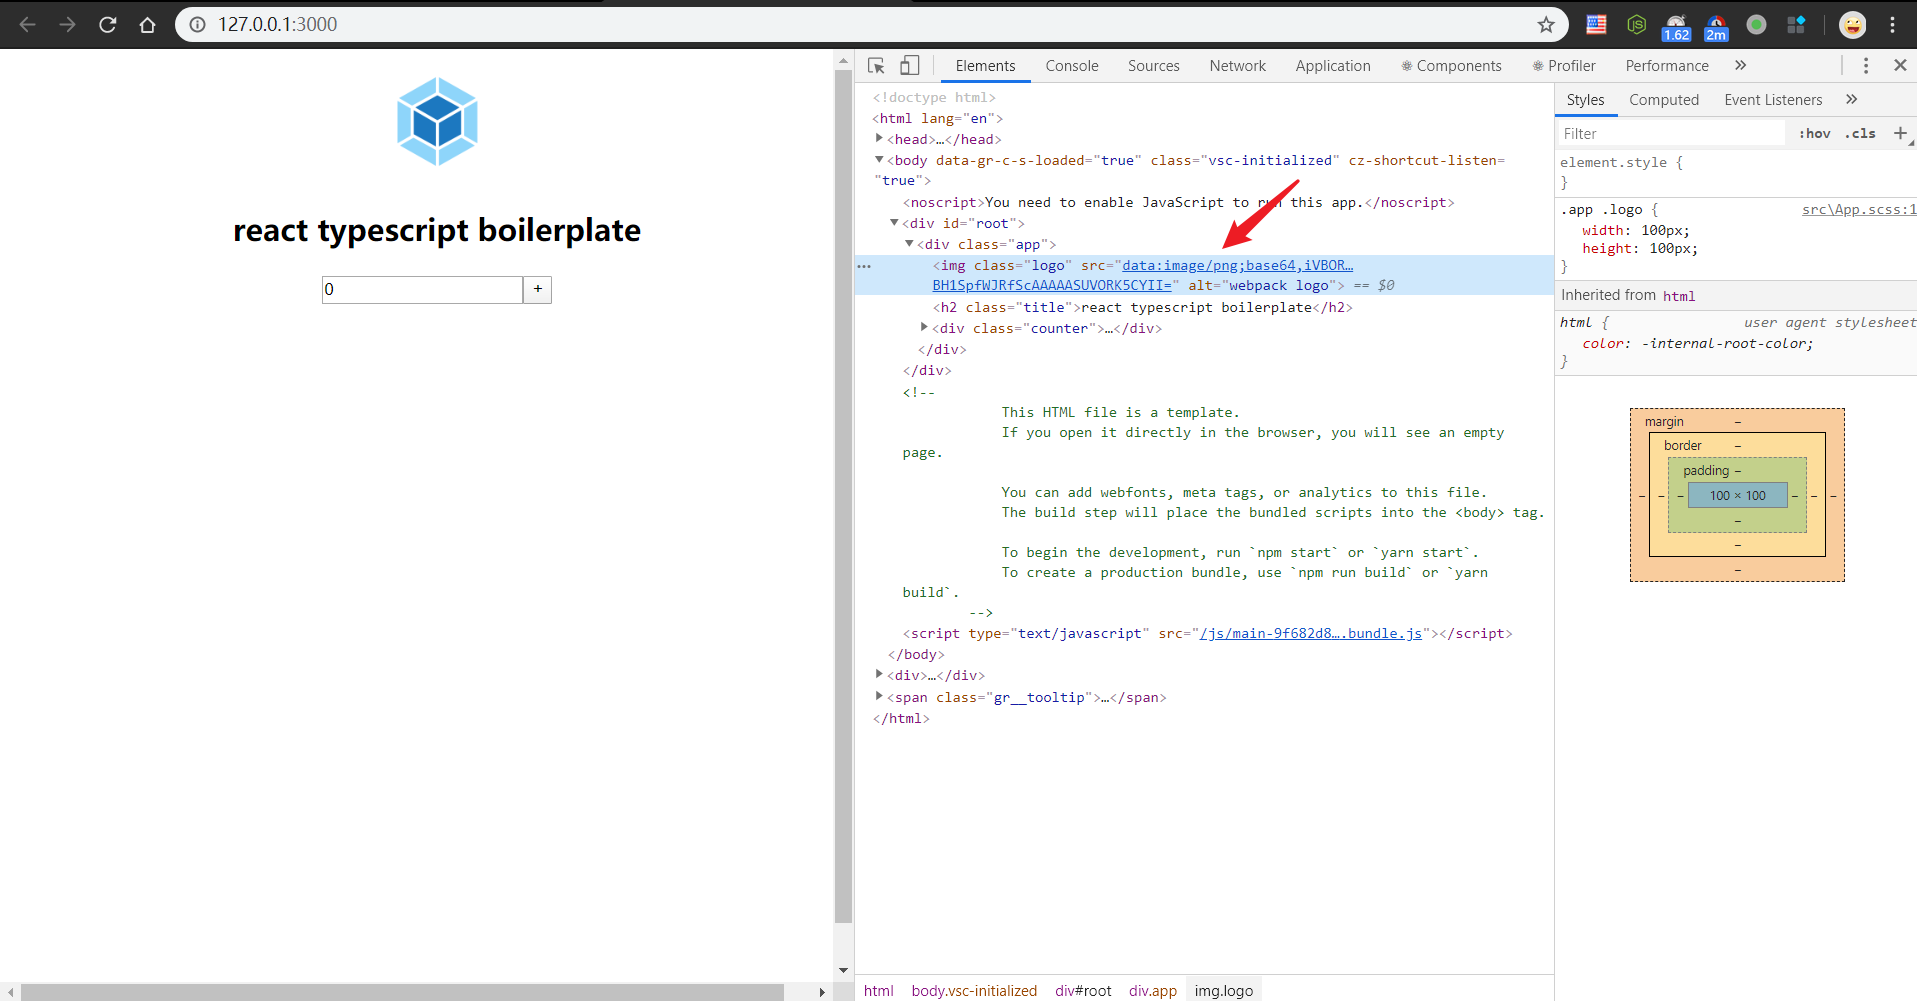This screenshot has height=1001, width=1917.
Task: Select the Event Listeners sidebar tab
Action: (x=1773, y=100)
